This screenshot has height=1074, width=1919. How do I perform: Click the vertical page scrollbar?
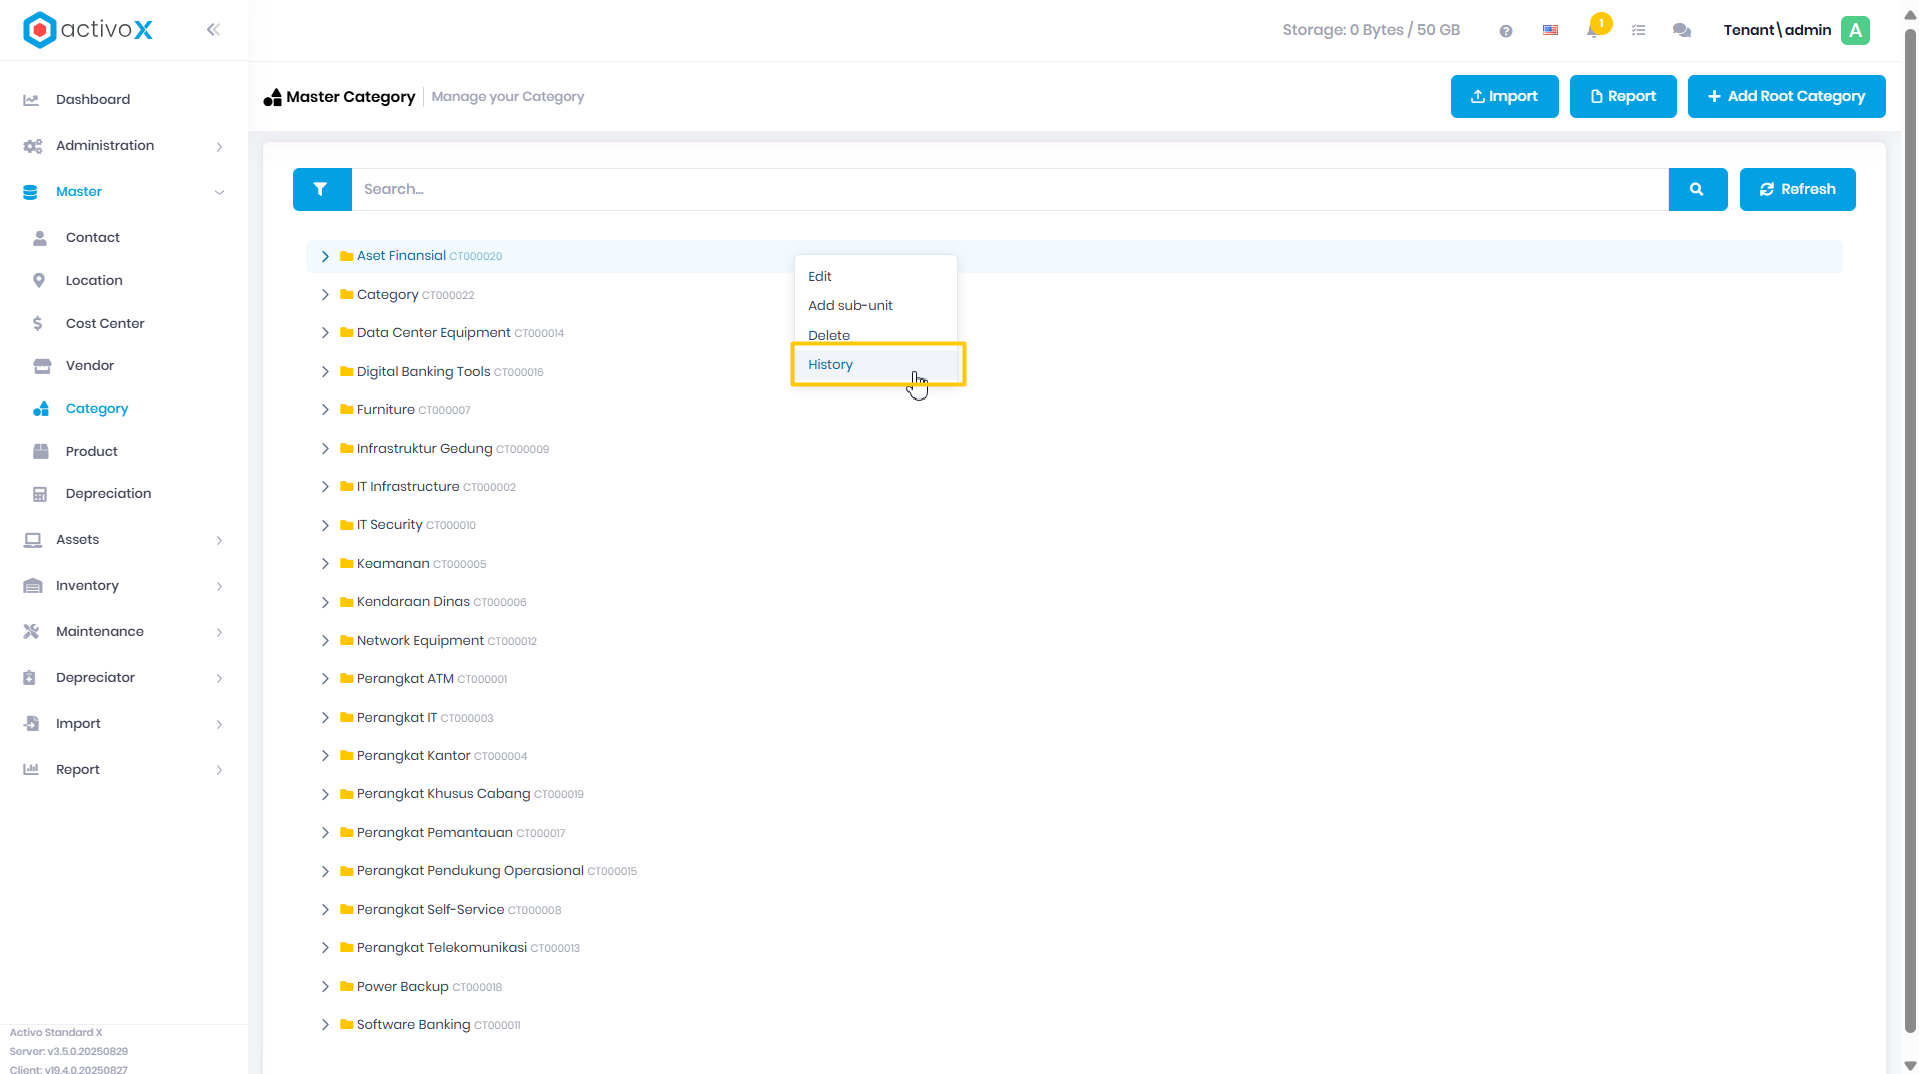coord(1910,530)
